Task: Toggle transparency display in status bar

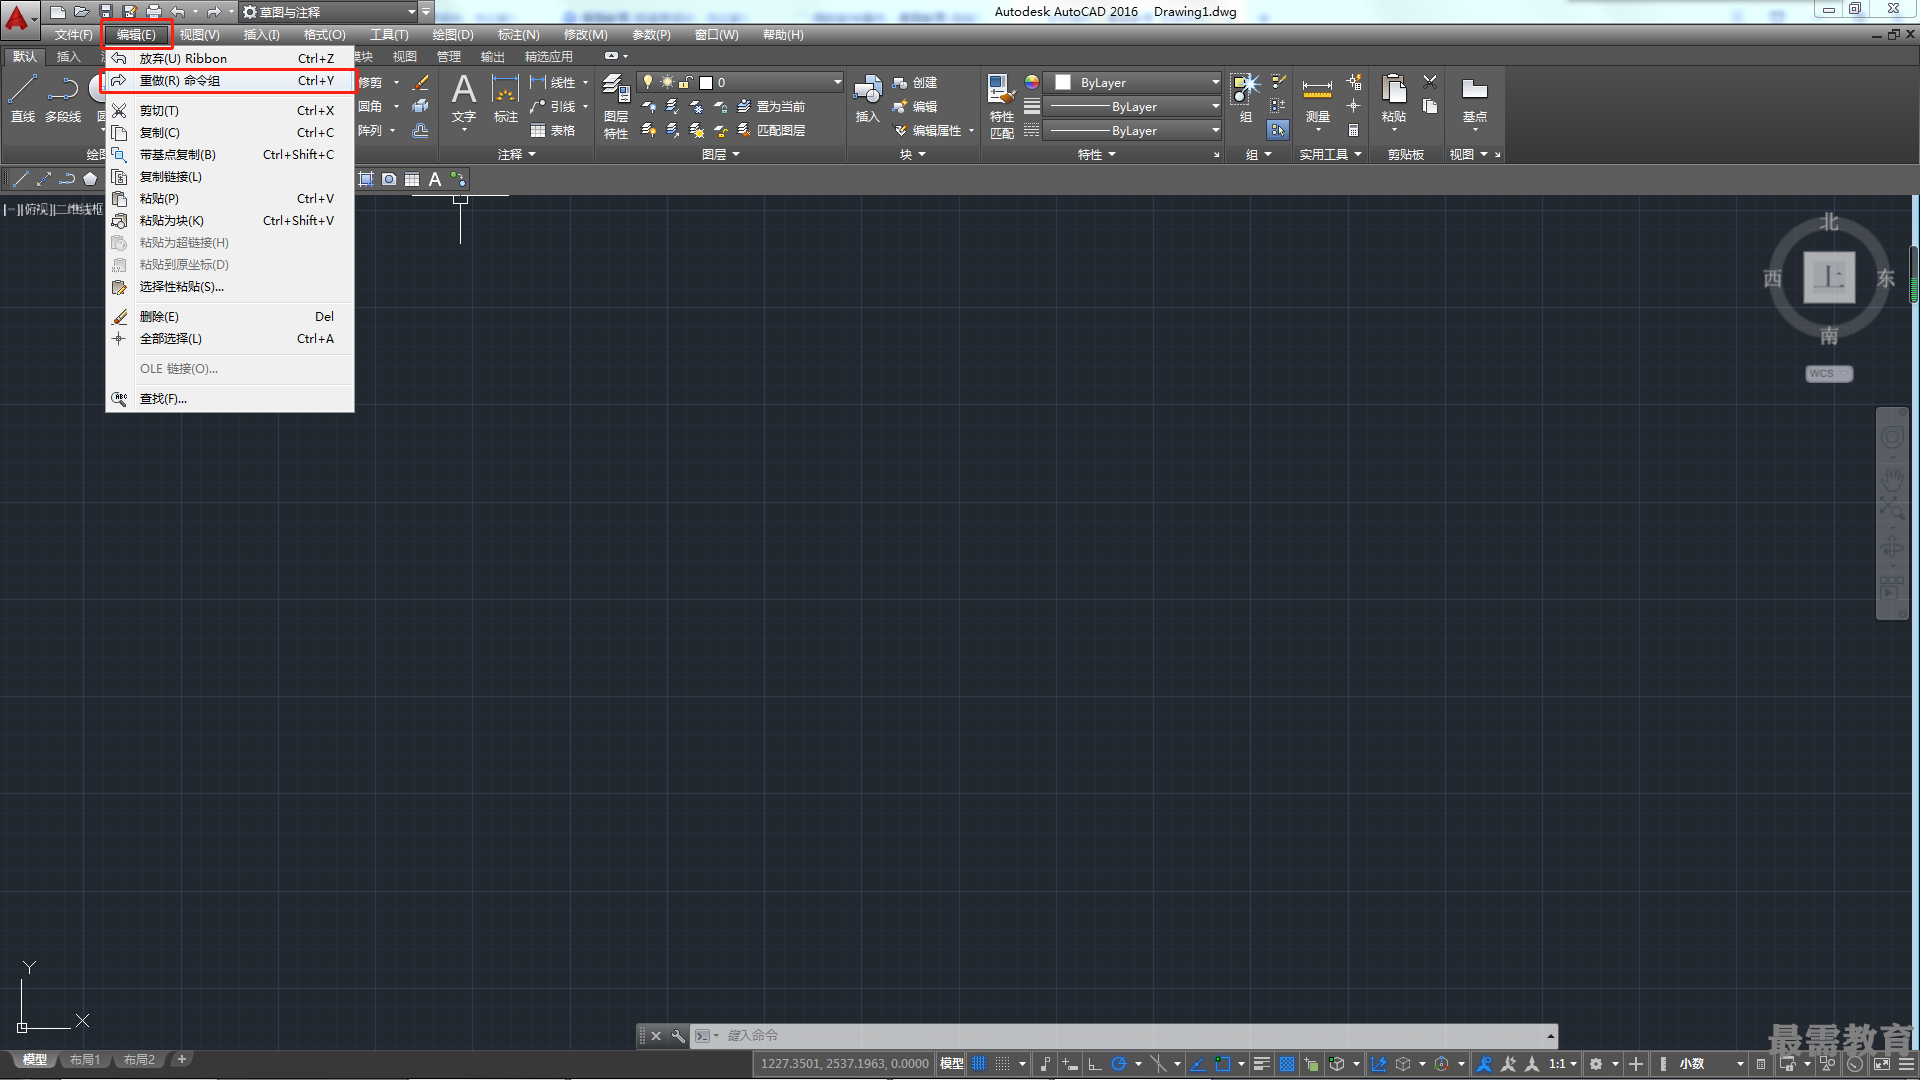Action: click(x=1287, y=1064)
